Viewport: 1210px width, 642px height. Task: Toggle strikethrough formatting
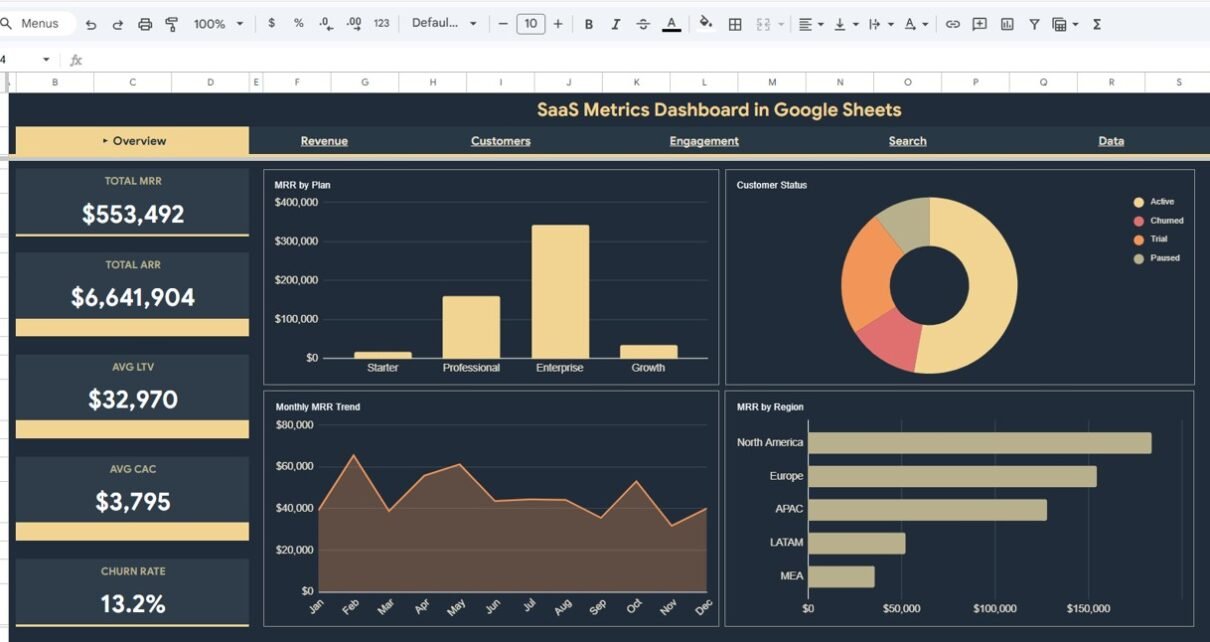[643, 24]
